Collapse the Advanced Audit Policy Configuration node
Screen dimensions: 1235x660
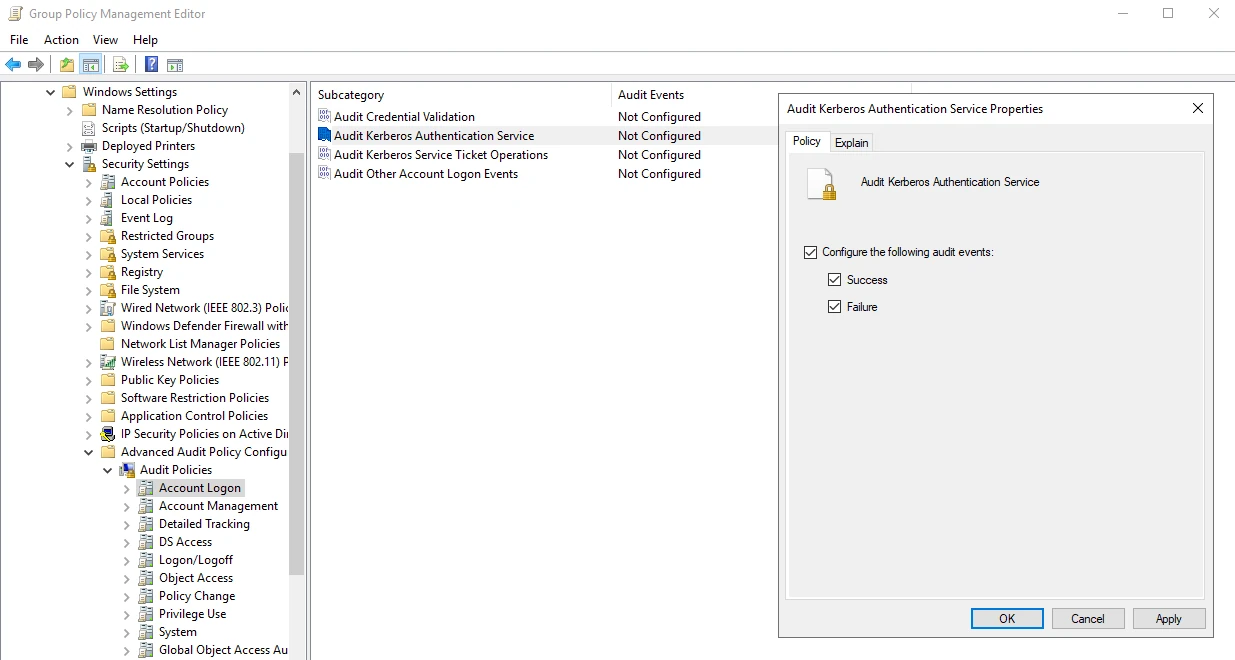pyautogui.click(x=89, y=452)
